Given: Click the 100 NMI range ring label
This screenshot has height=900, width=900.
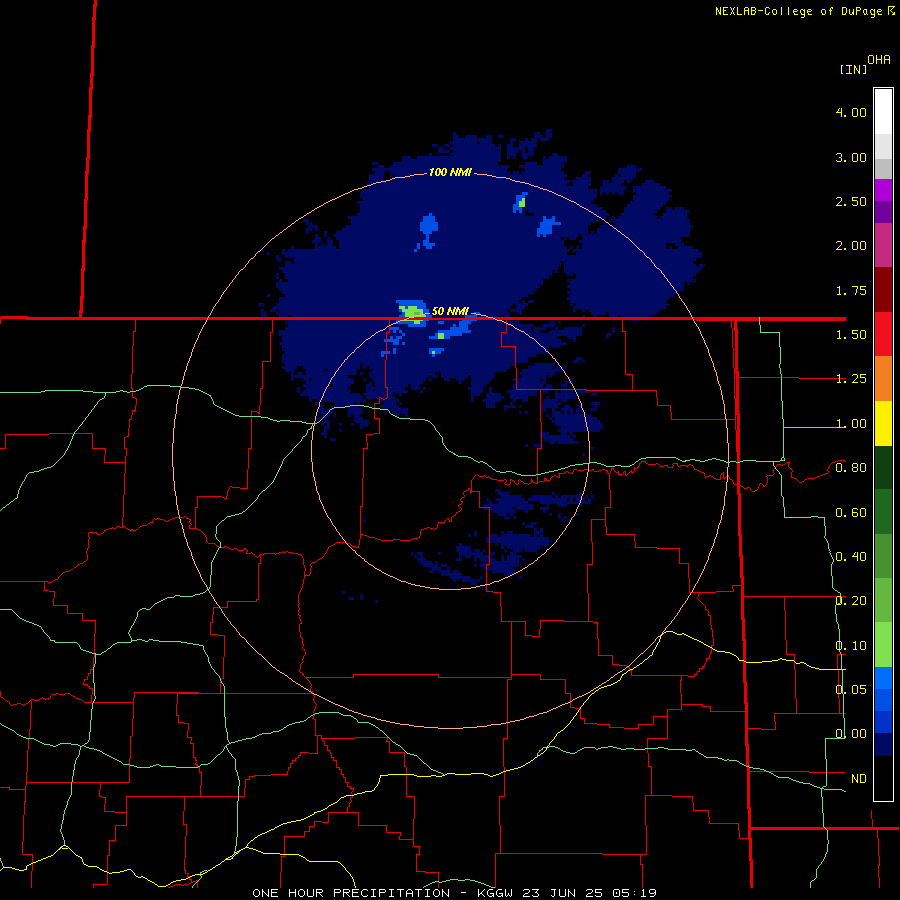Looking at the screenshot, I should click(x=450, y=172).
